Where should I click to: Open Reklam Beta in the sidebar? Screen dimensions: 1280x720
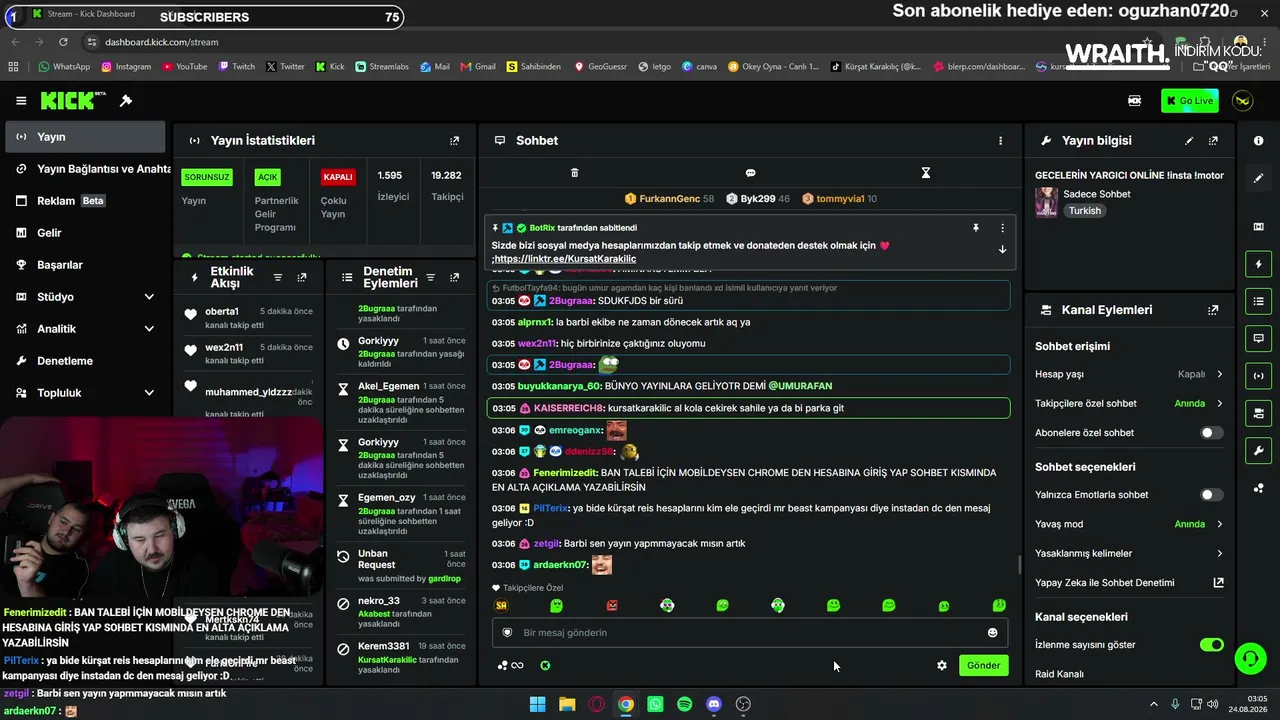85,201
